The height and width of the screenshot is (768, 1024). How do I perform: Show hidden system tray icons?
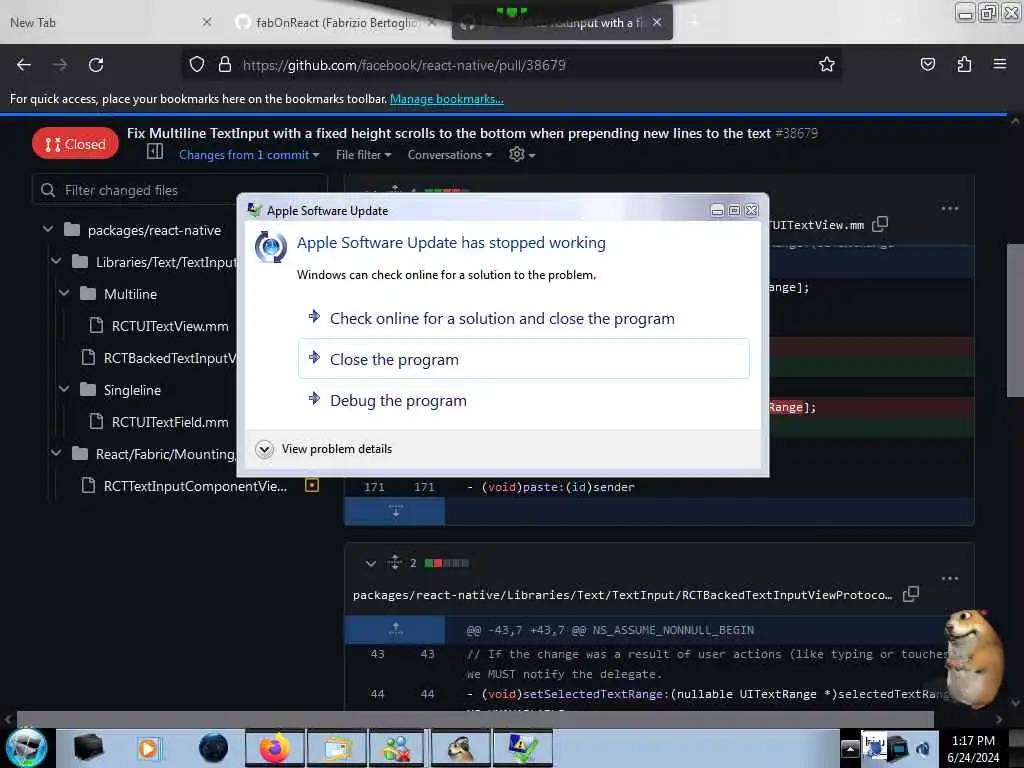(850, 748)
